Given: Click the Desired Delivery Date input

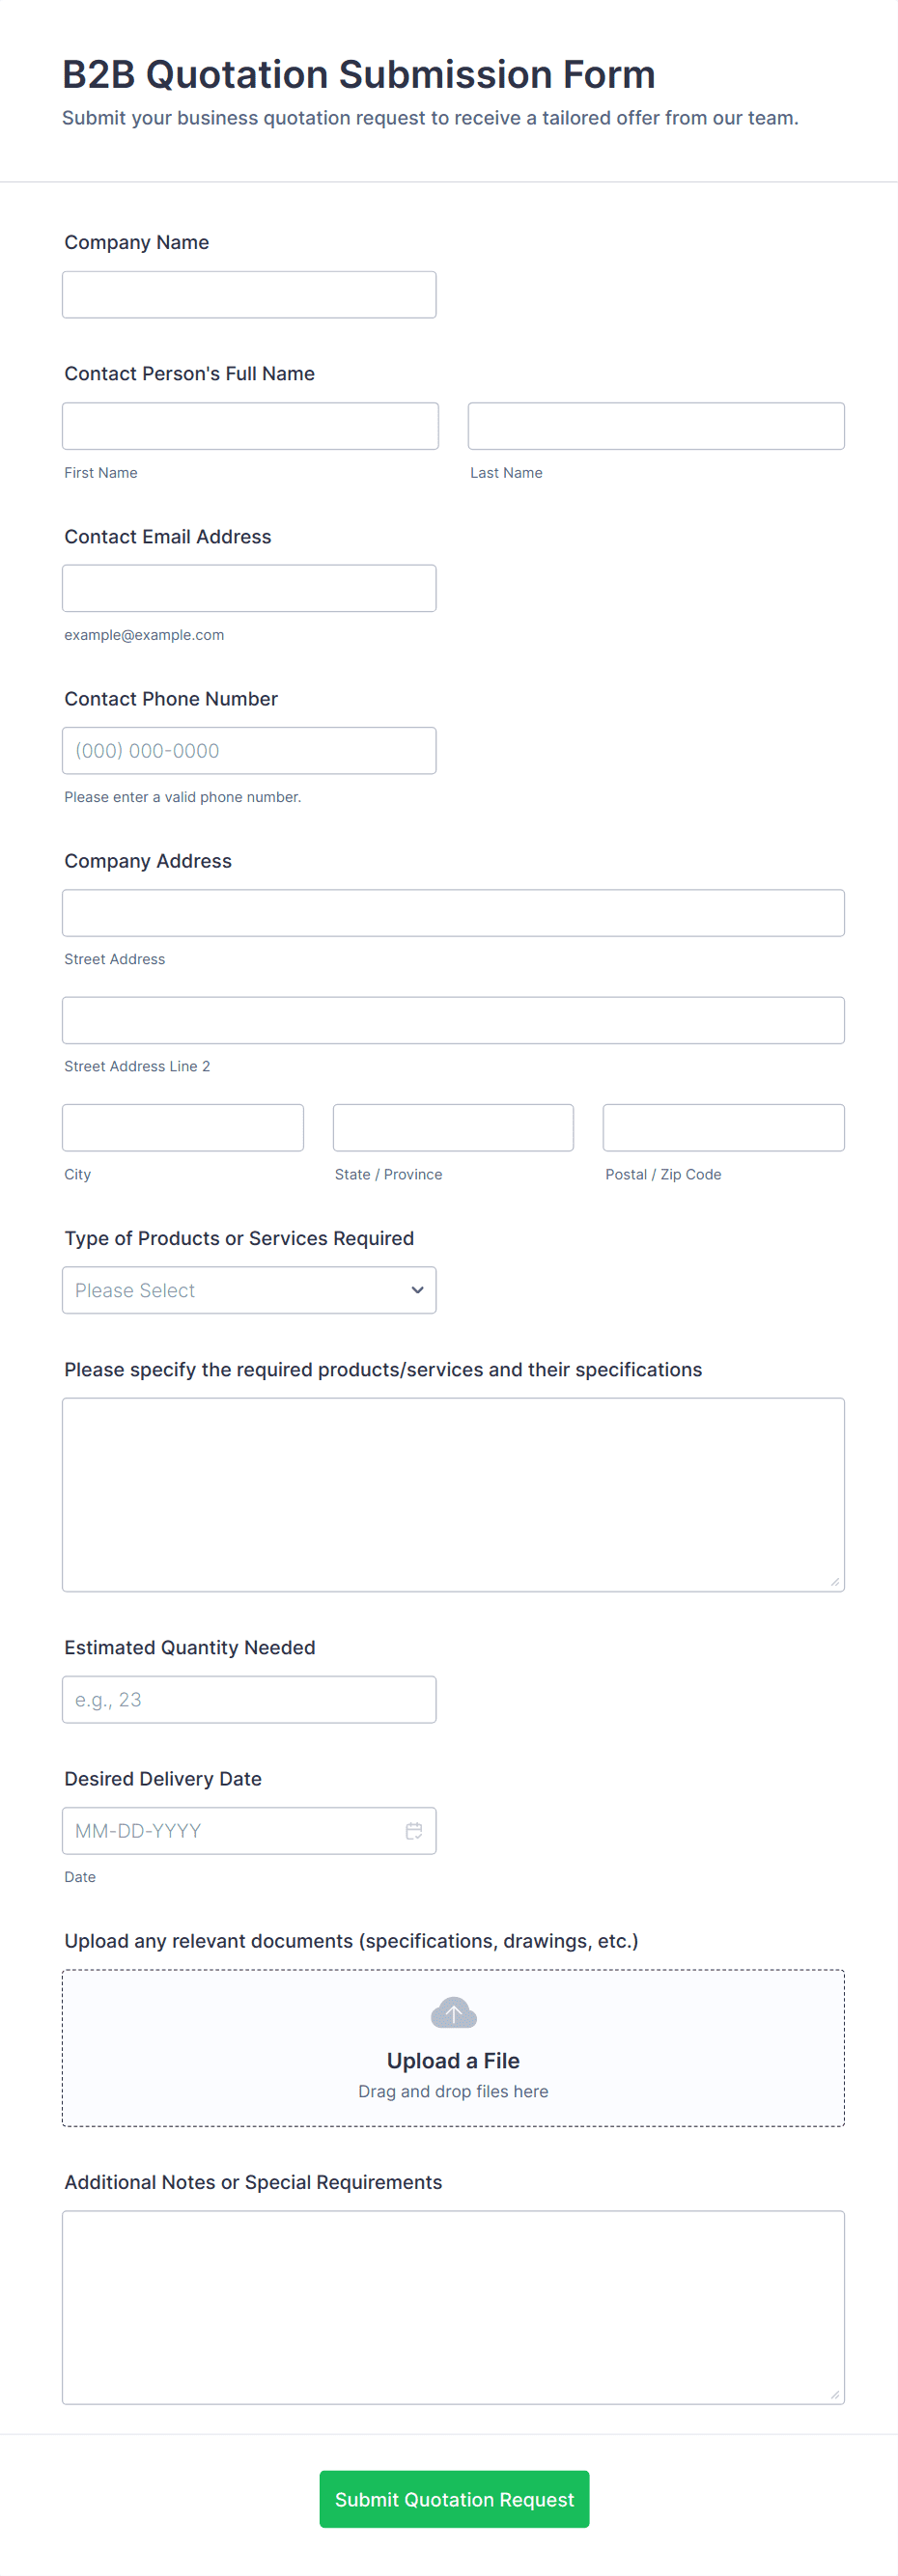Looking at the screenshot, I should point(230,1830).
